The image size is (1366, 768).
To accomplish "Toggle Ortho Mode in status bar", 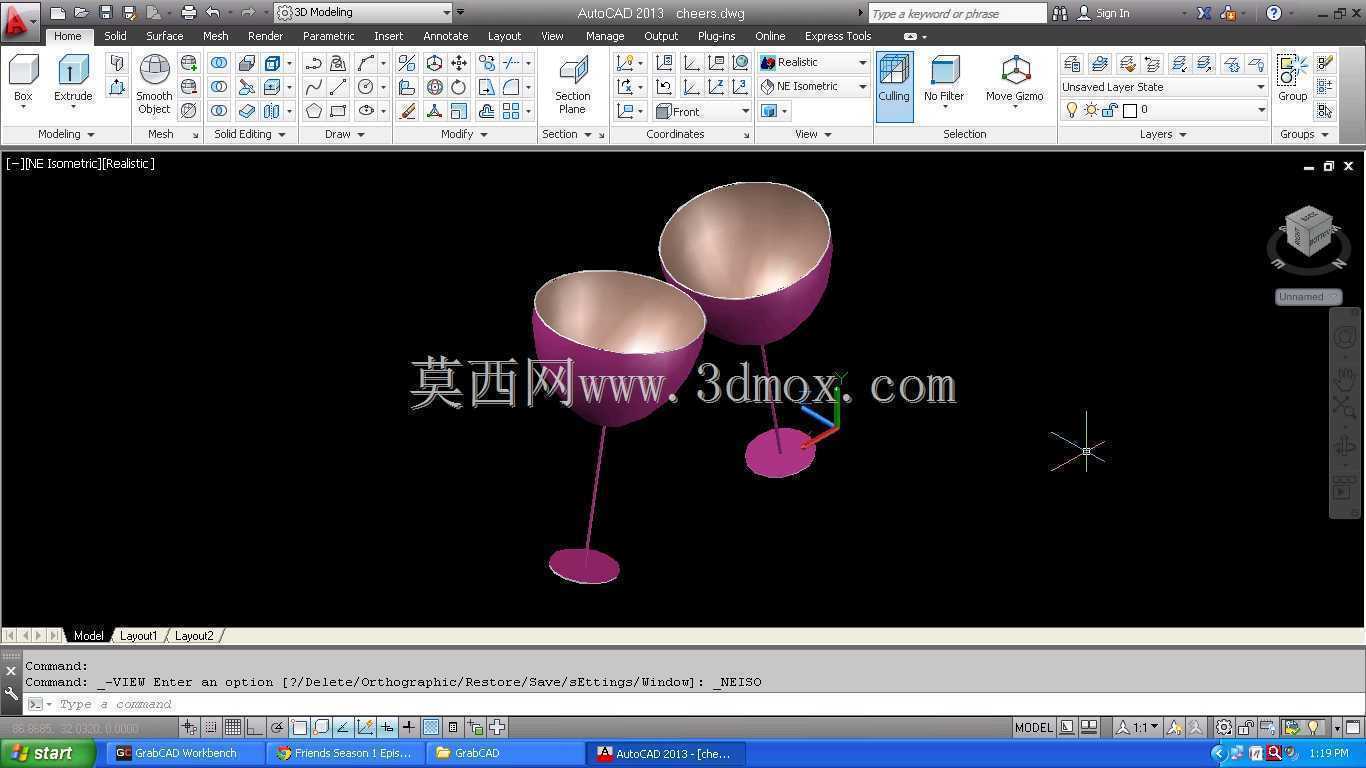I will [x=255, y=727].
